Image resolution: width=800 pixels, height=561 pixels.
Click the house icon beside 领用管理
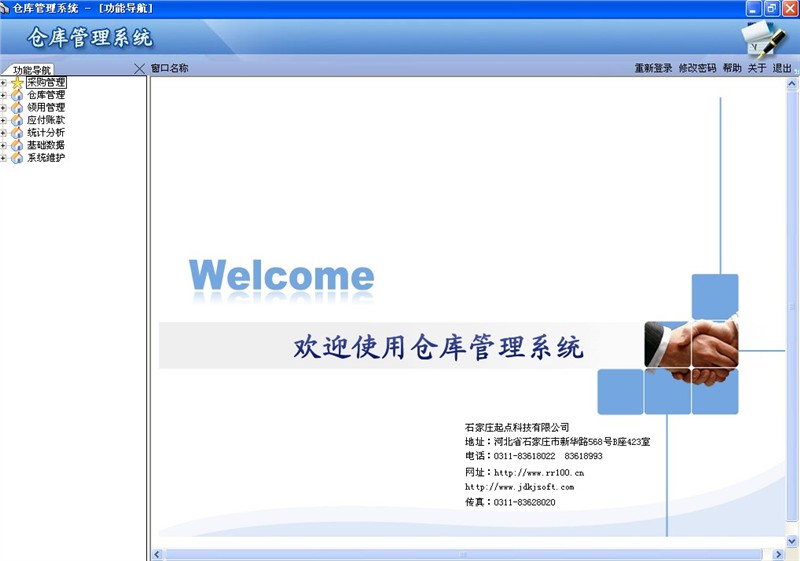click(17, 108)
